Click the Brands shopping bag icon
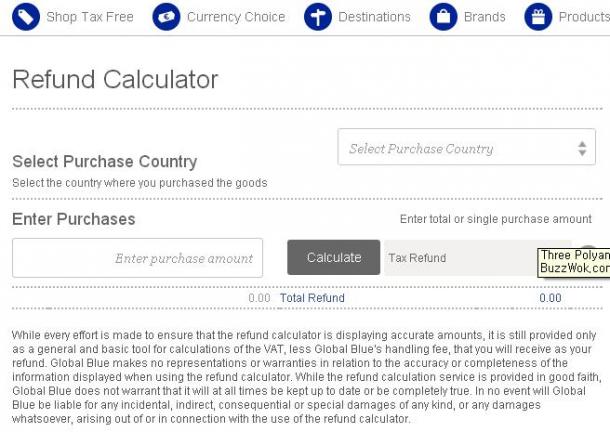The height and width of the screenshot is (432, 610). pos(443,17)
